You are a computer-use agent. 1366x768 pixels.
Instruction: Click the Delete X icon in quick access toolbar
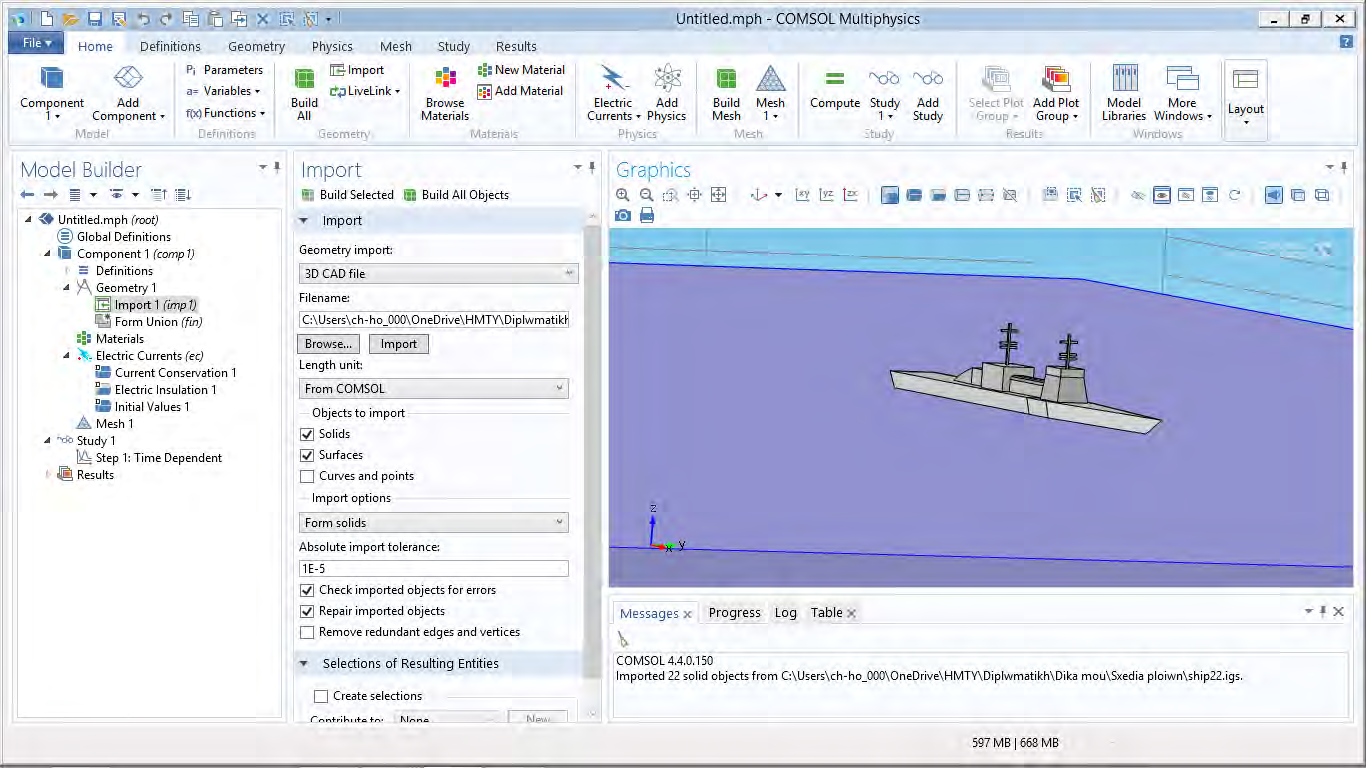(262, 19)
